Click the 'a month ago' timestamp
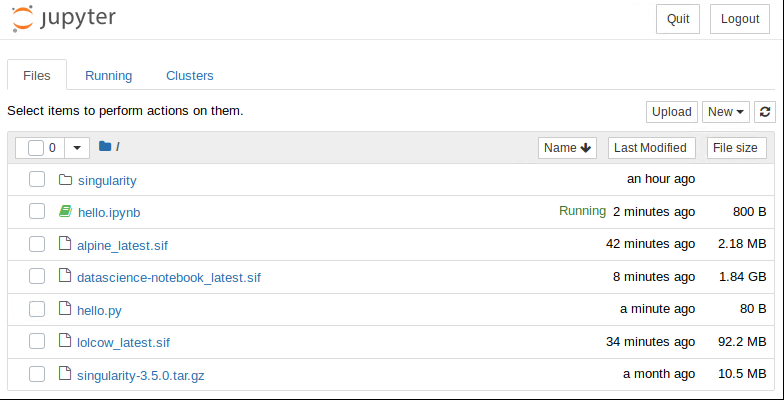The width and height of the screenshot is (784, 400). pos(659,374)
